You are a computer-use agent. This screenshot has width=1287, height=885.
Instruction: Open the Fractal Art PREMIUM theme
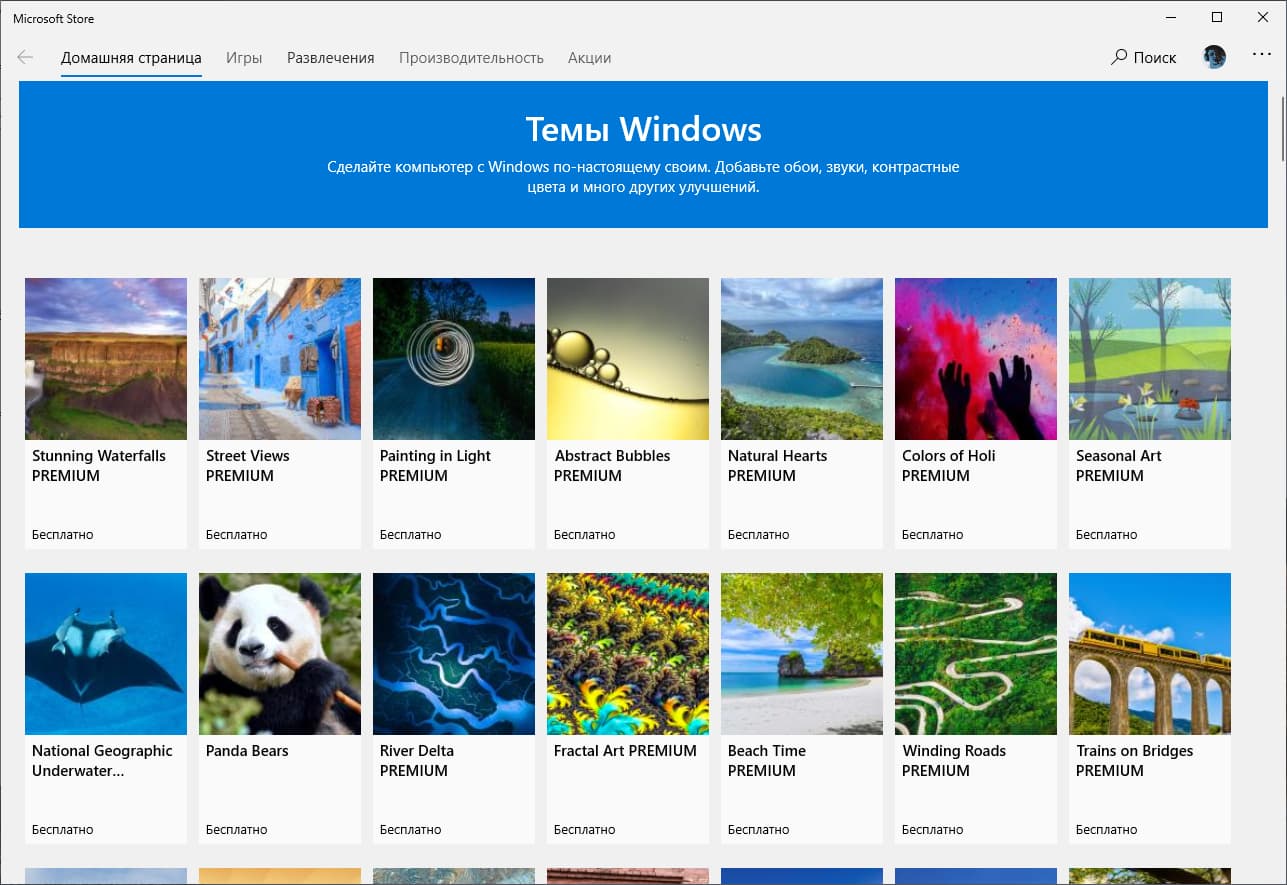tap(627, 654)
